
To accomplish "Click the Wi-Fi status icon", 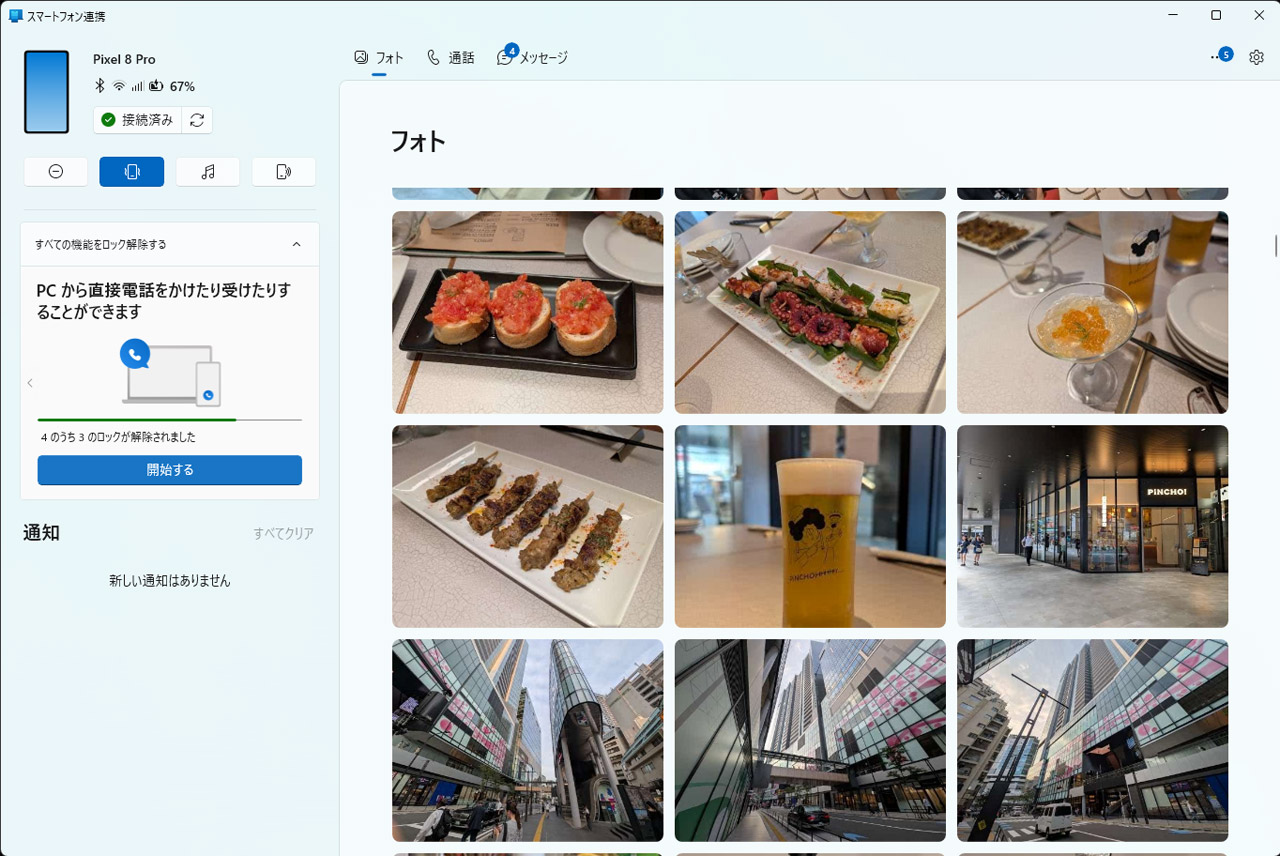I will pos(116,86).
